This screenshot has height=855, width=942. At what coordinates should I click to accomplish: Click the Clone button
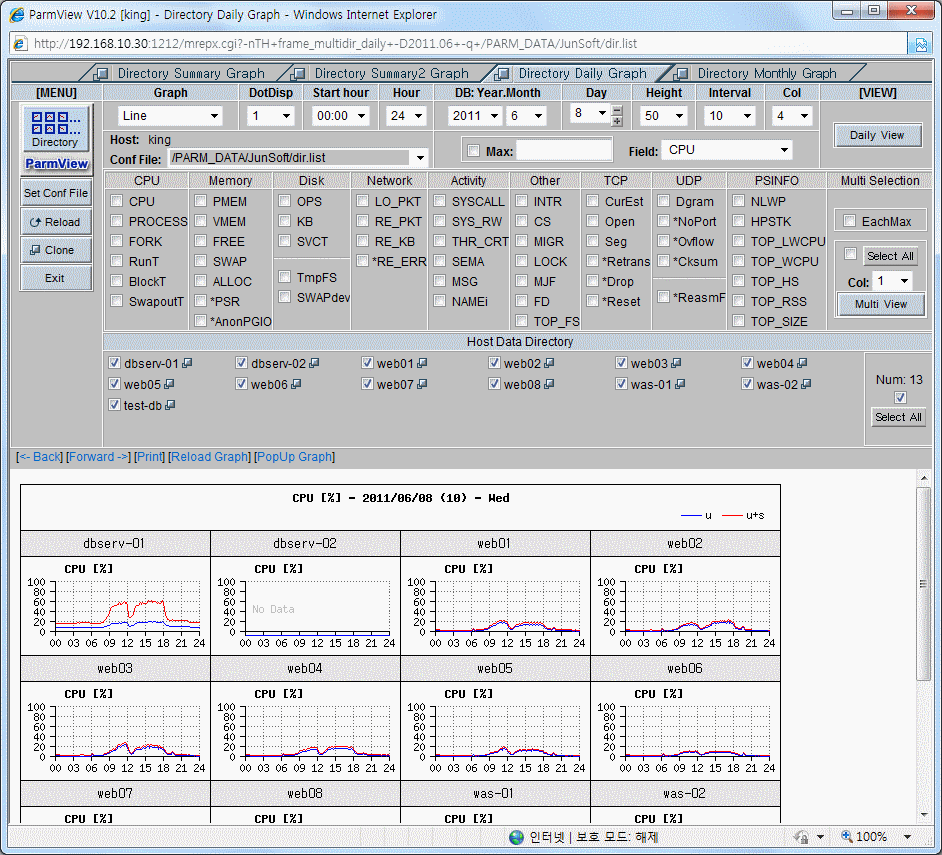[56, 250]
